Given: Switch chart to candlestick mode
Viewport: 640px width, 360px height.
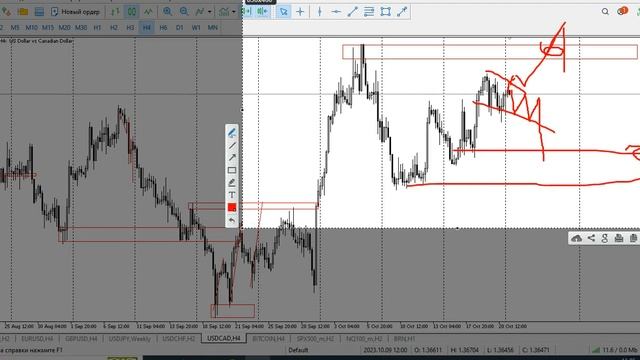Looking at the screenshot, I should [131, 12].
